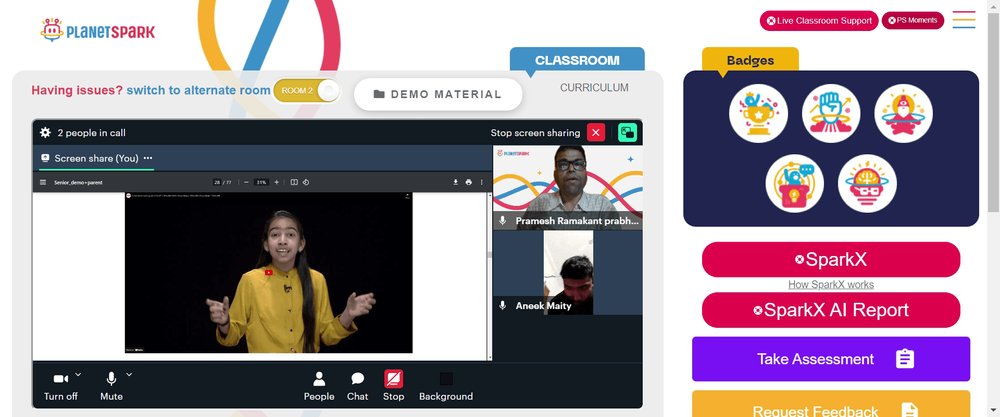Screen dimensions: 1000x417
Task: Click microphone icon beside Aneek Maity
Action: [x=503, y=305]
